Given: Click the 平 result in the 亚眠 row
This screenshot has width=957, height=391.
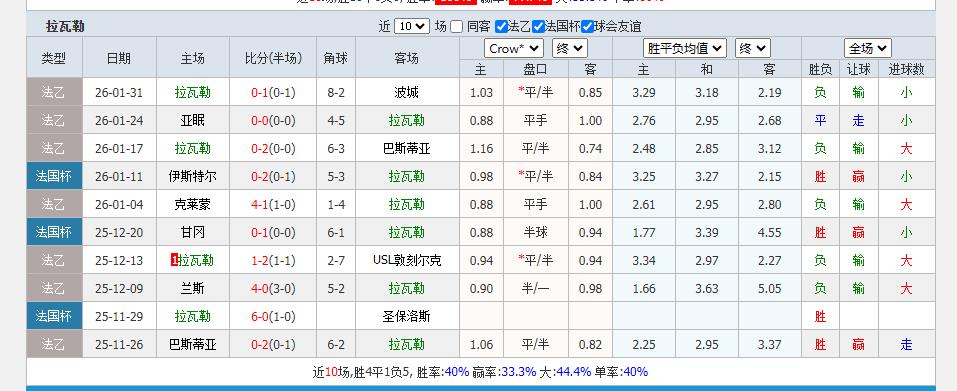Looking at the screenshot, I should (x=820, y=121).
